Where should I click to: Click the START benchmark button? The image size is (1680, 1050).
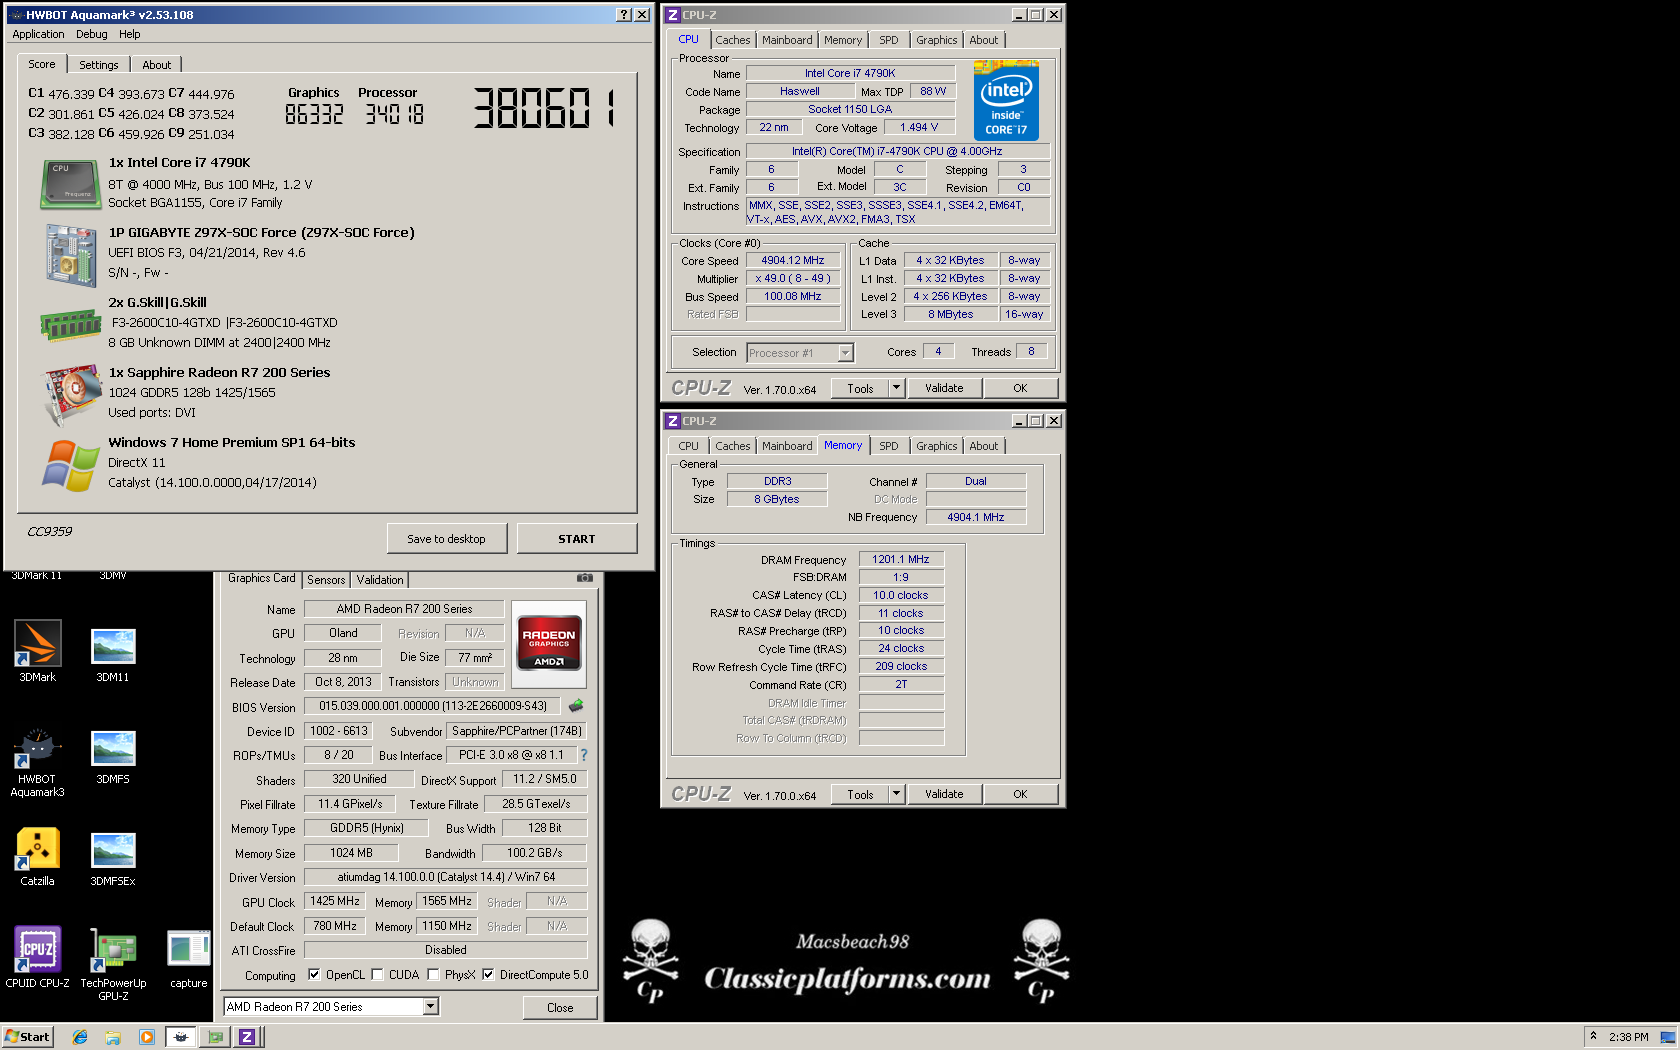[x=577, y=539]
